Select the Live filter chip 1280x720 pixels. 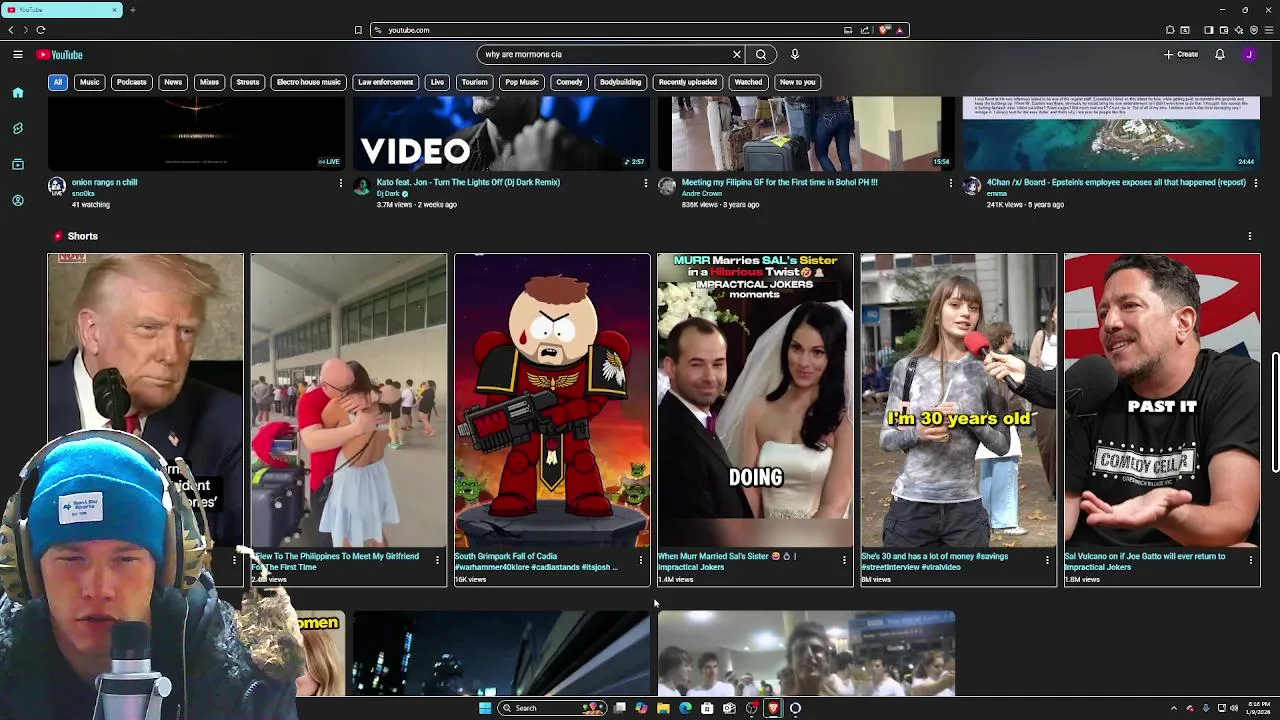[x=437, y=82]
